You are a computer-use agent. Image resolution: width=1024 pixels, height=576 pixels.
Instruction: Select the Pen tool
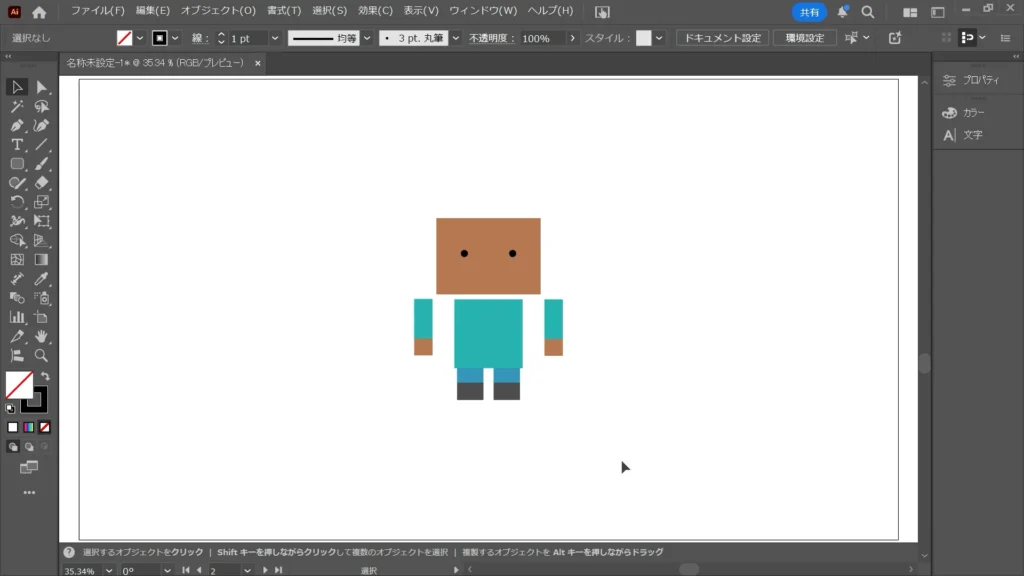point(17,125)
